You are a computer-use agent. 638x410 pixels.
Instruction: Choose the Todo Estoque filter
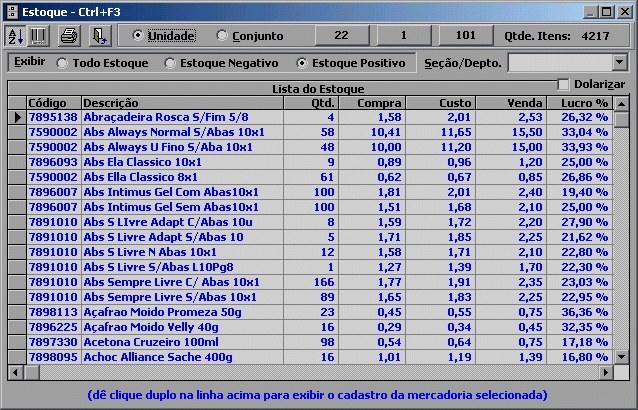[63, 63]
